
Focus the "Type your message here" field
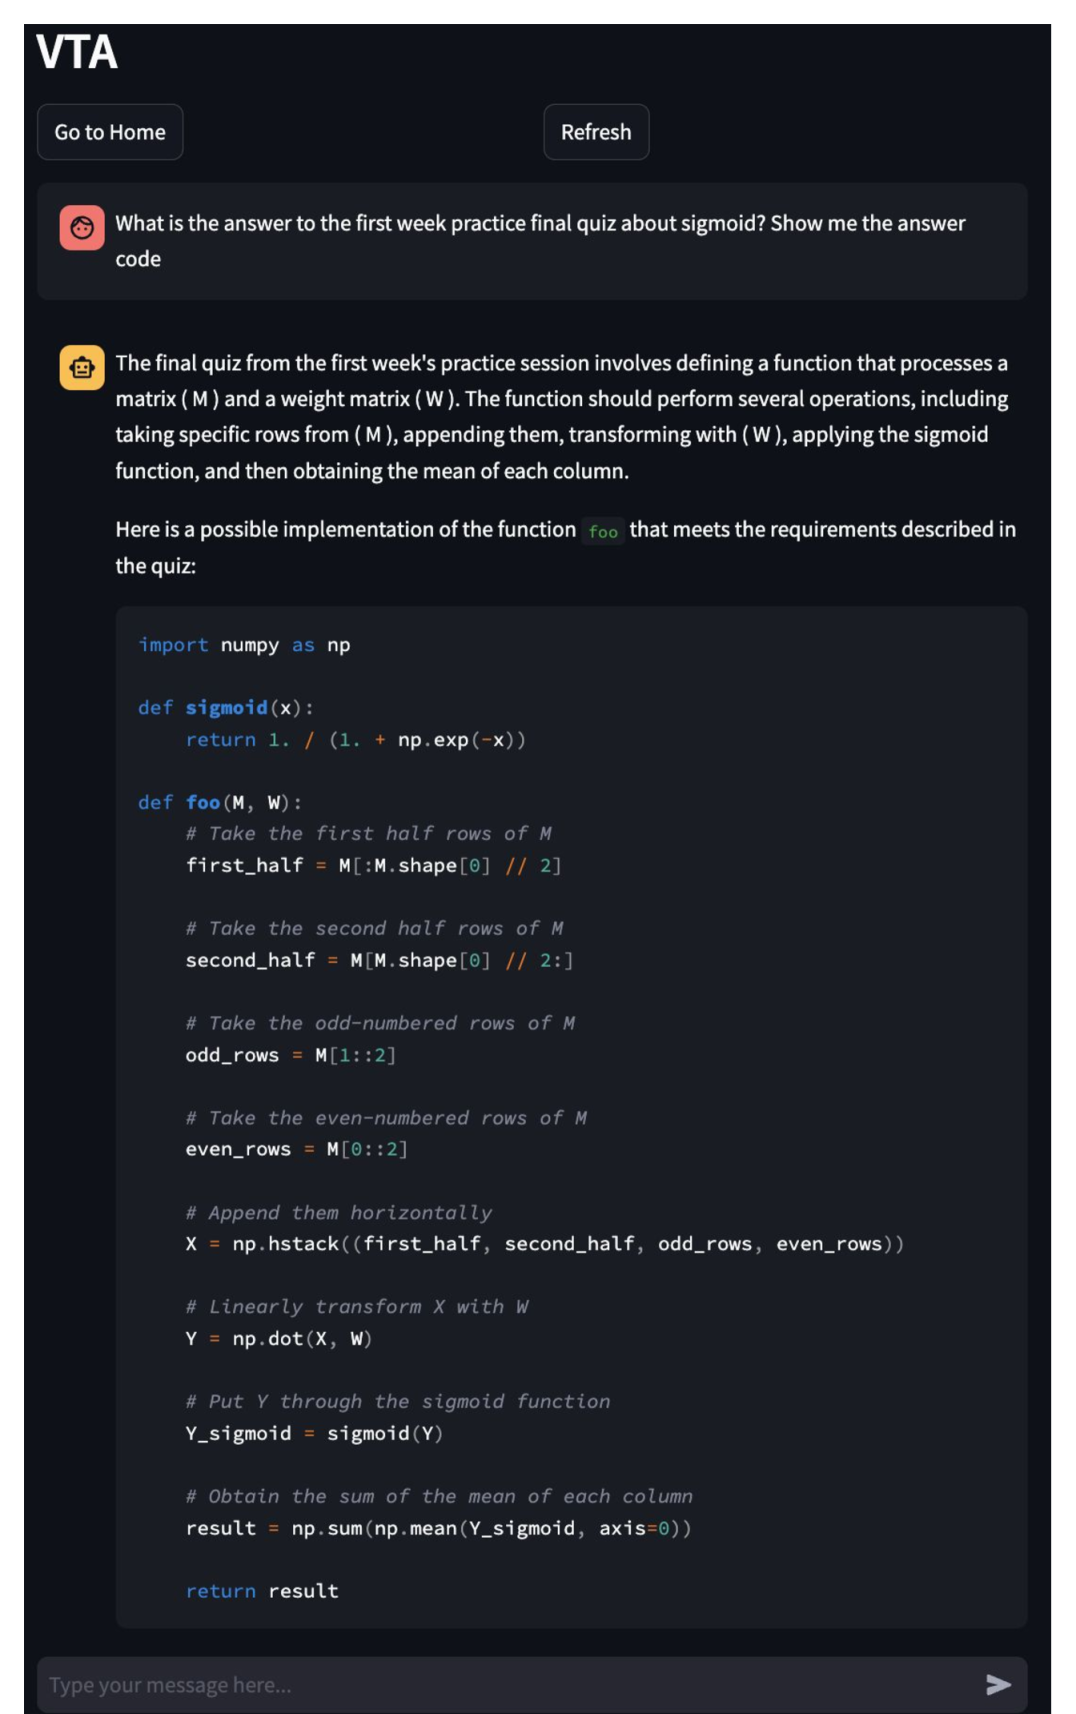(x=500, y=1685)
